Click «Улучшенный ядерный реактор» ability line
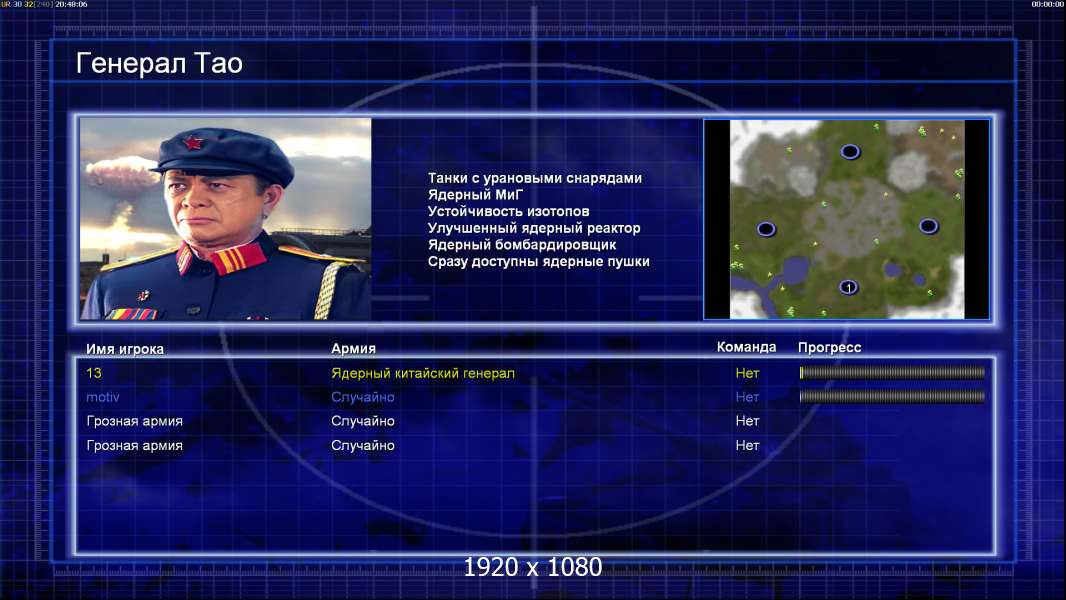 pyautogui.click(x=534, y=228)
